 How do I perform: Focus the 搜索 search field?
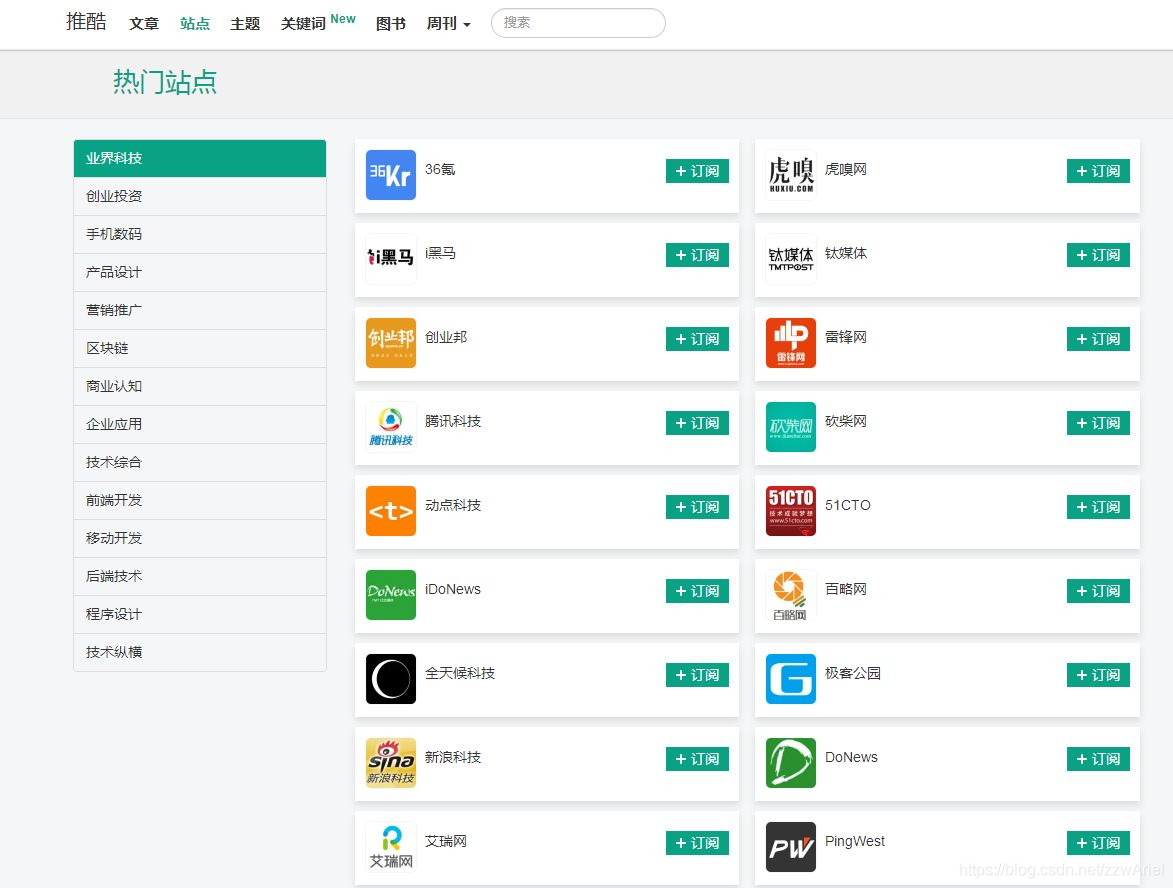(x=578, y=23)
